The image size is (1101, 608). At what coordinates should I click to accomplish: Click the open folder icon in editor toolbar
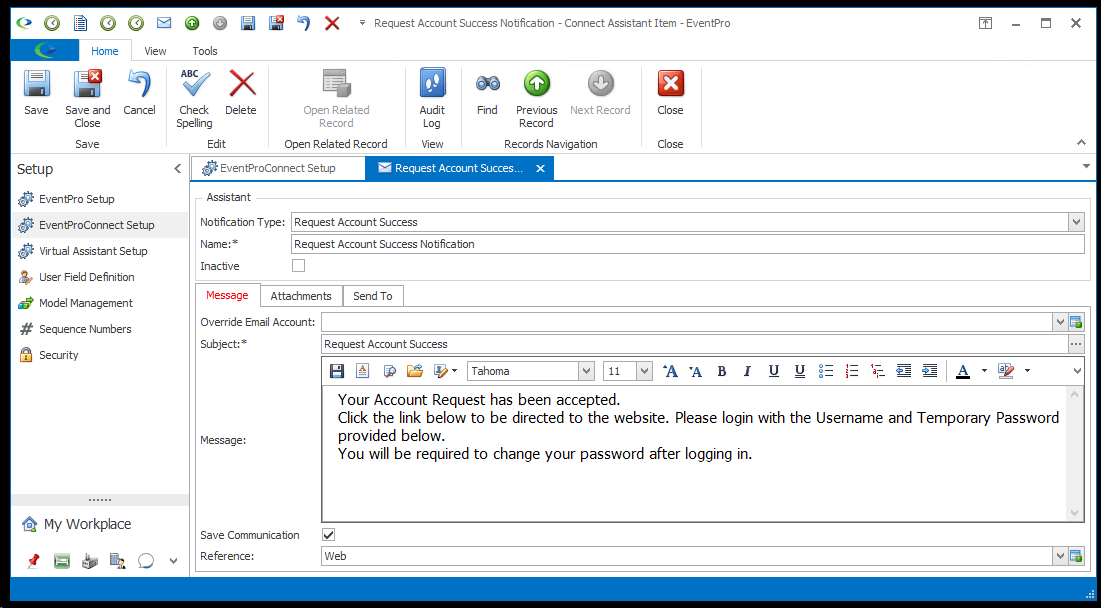pyautogui.click(x=415, y=371)
